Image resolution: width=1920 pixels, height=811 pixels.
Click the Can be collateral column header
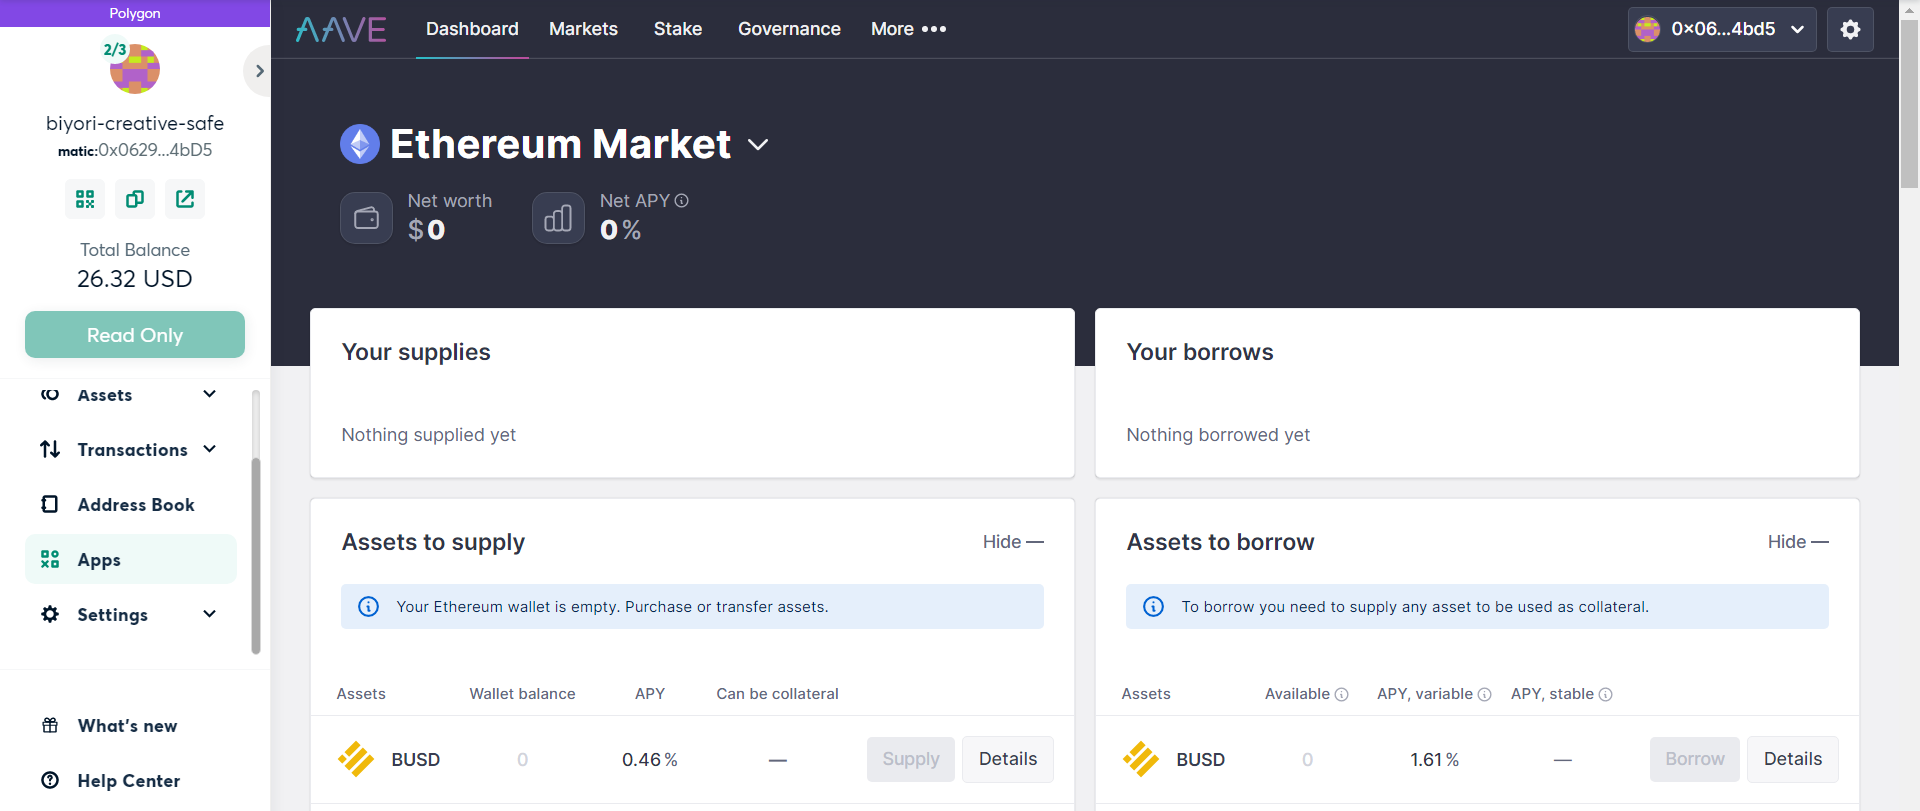[x=777, y=694]
